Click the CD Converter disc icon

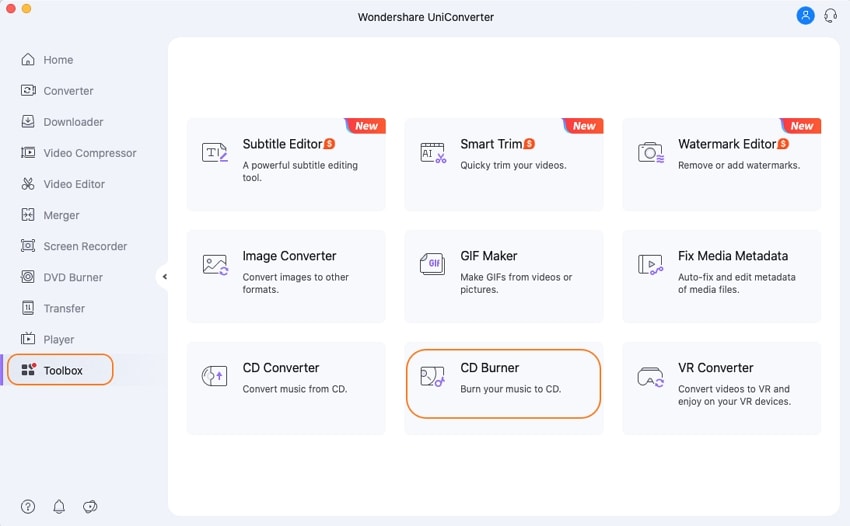coord(214,376)
